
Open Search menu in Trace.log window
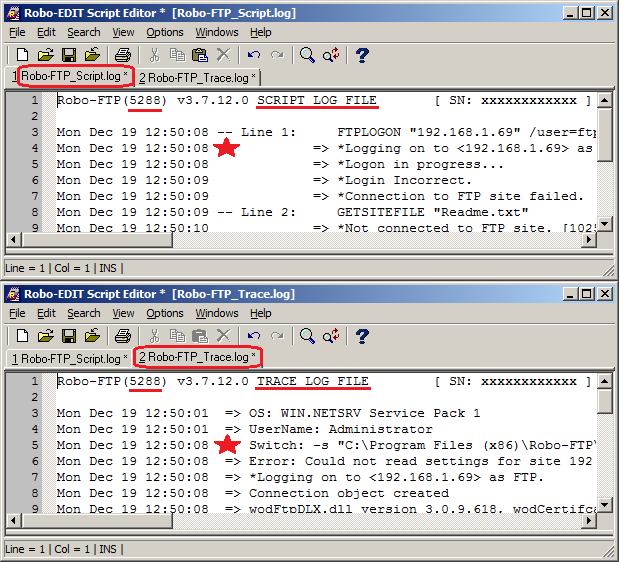(x=83, y=313)
